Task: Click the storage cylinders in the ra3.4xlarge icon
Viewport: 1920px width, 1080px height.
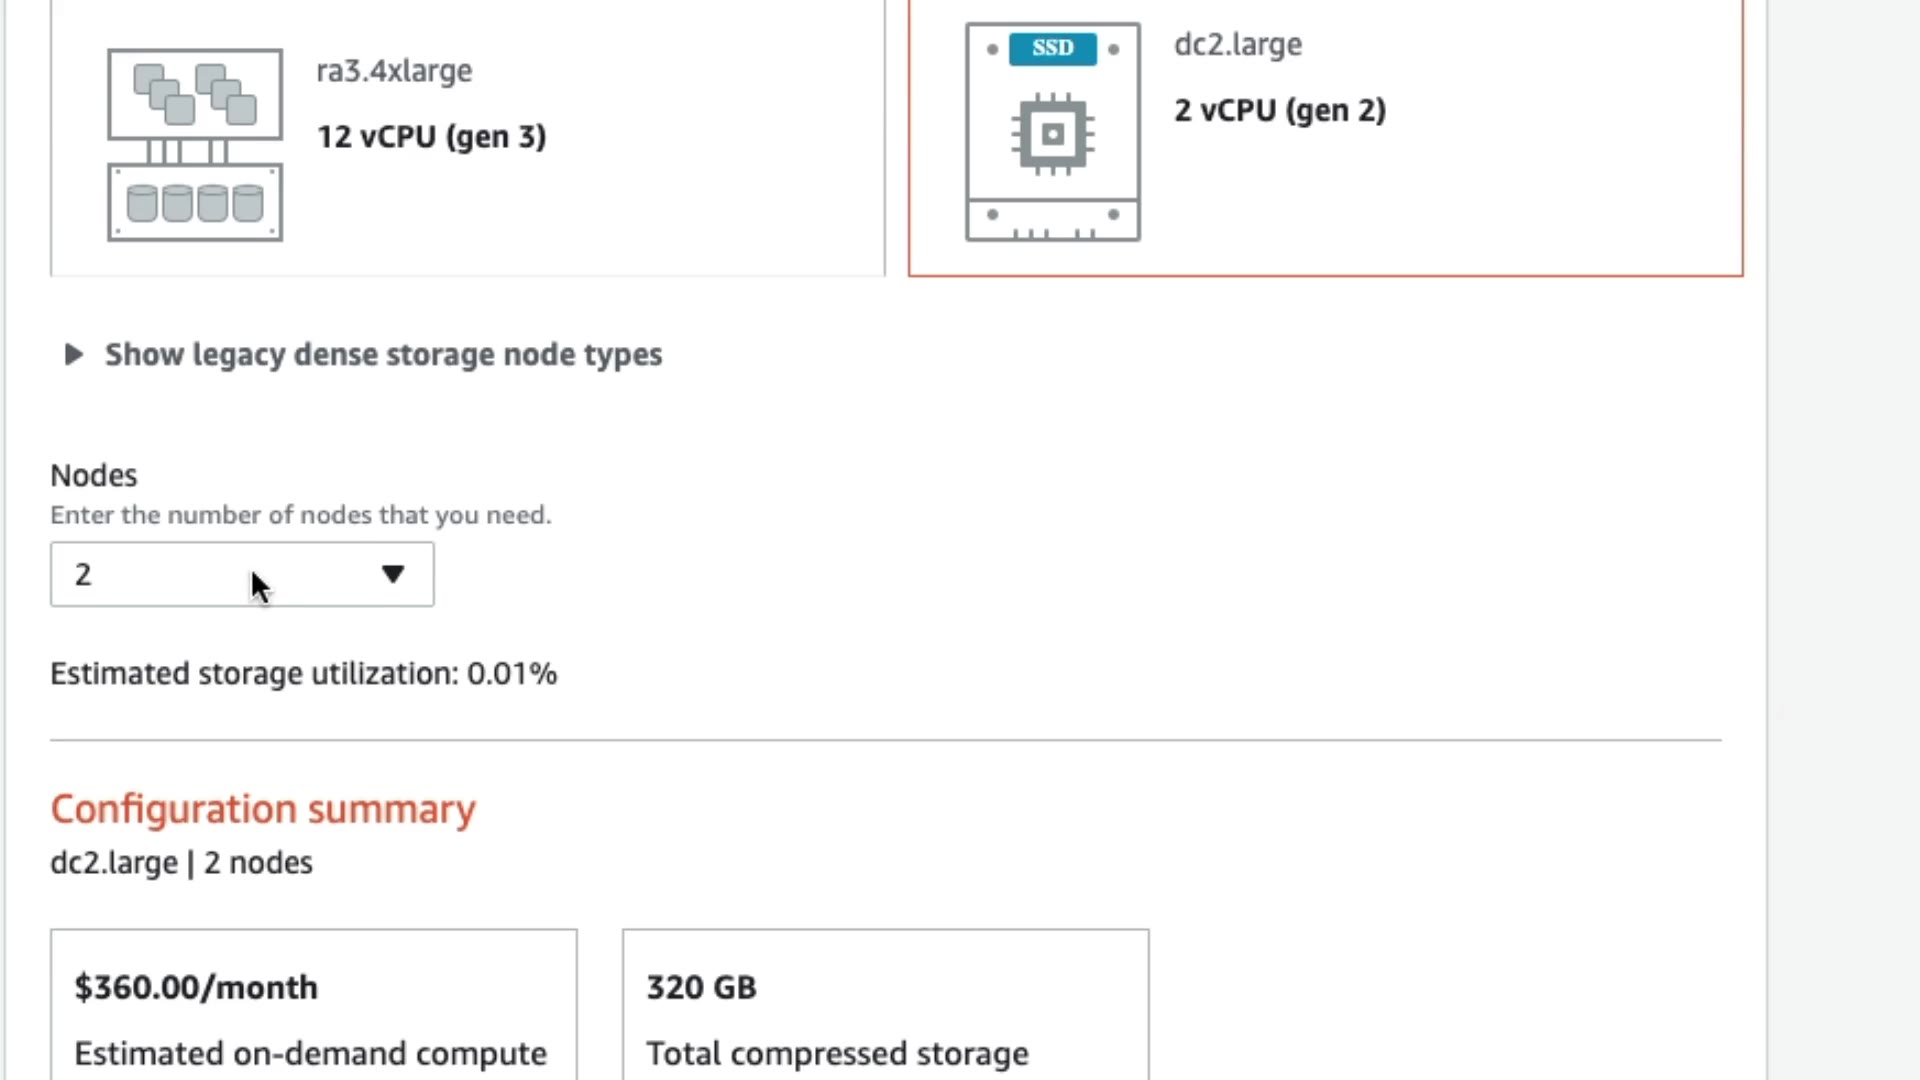Action: [195, 203]
